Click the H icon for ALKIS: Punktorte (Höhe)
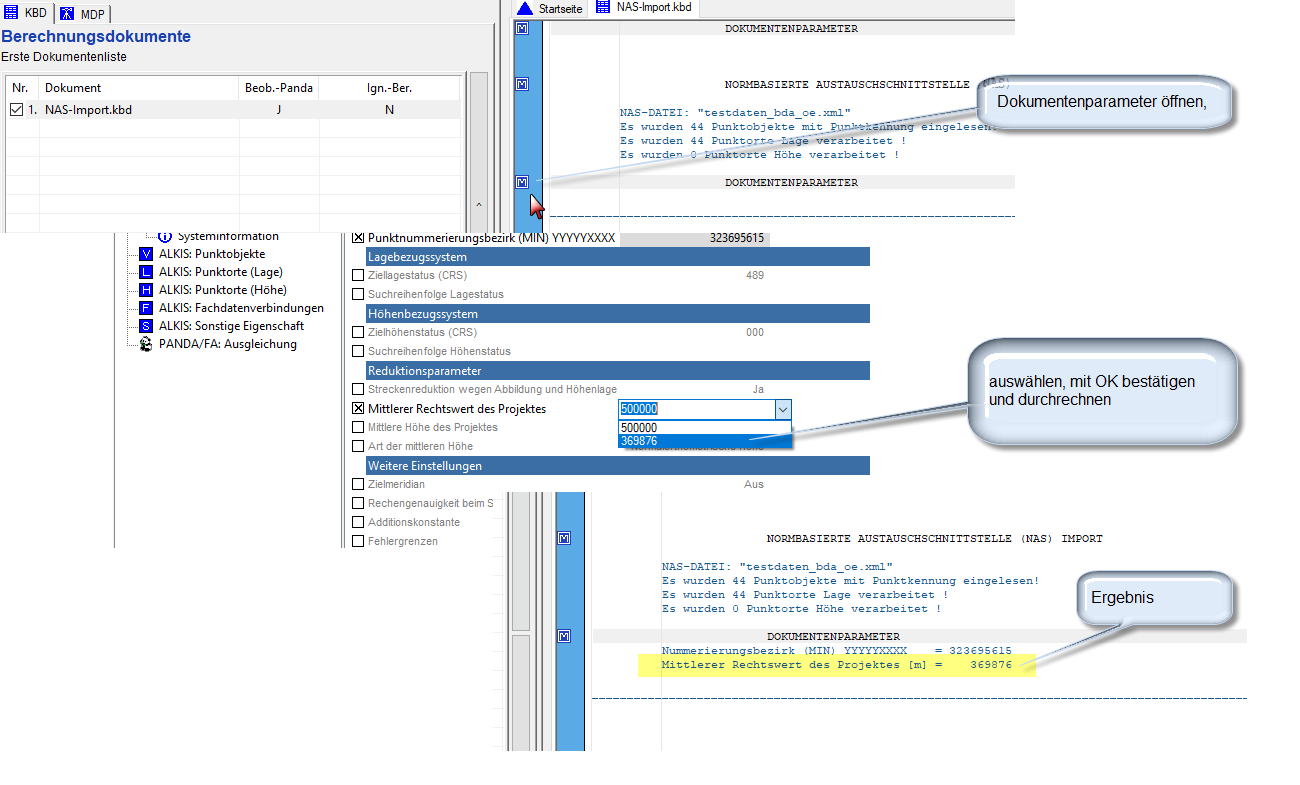This screenshot has height=785, width=1300. pyautogui.click(x=146, y=290)
